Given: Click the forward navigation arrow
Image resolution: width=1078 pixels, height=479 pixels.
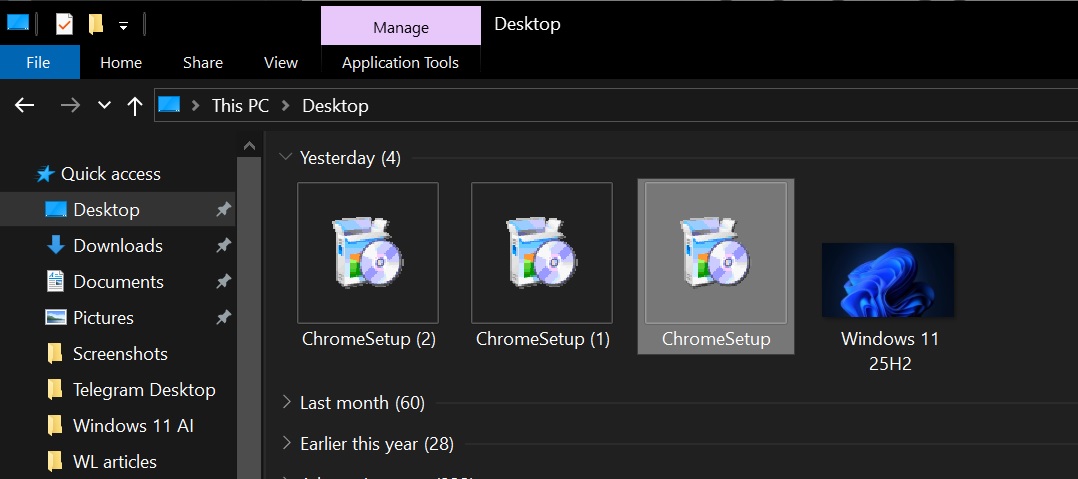Looking at the screenshot, I should (70, 105).
